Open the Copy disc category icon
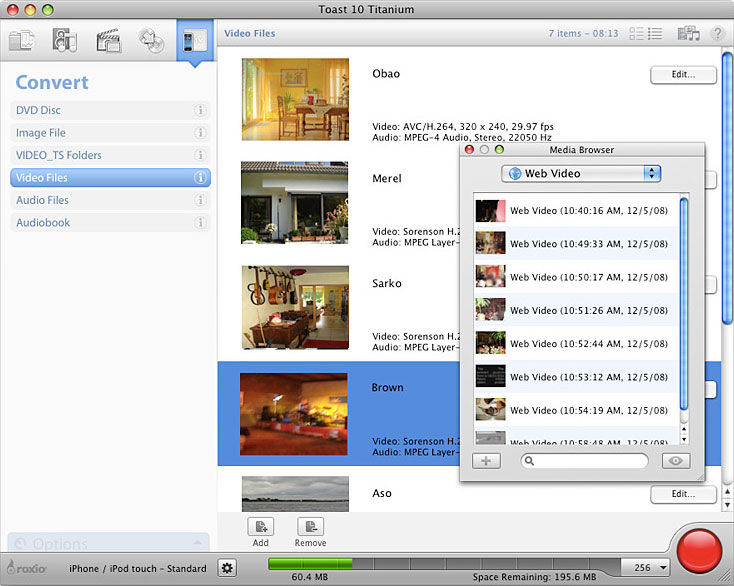This screenshot has height=586, width=734. (151, 41)
